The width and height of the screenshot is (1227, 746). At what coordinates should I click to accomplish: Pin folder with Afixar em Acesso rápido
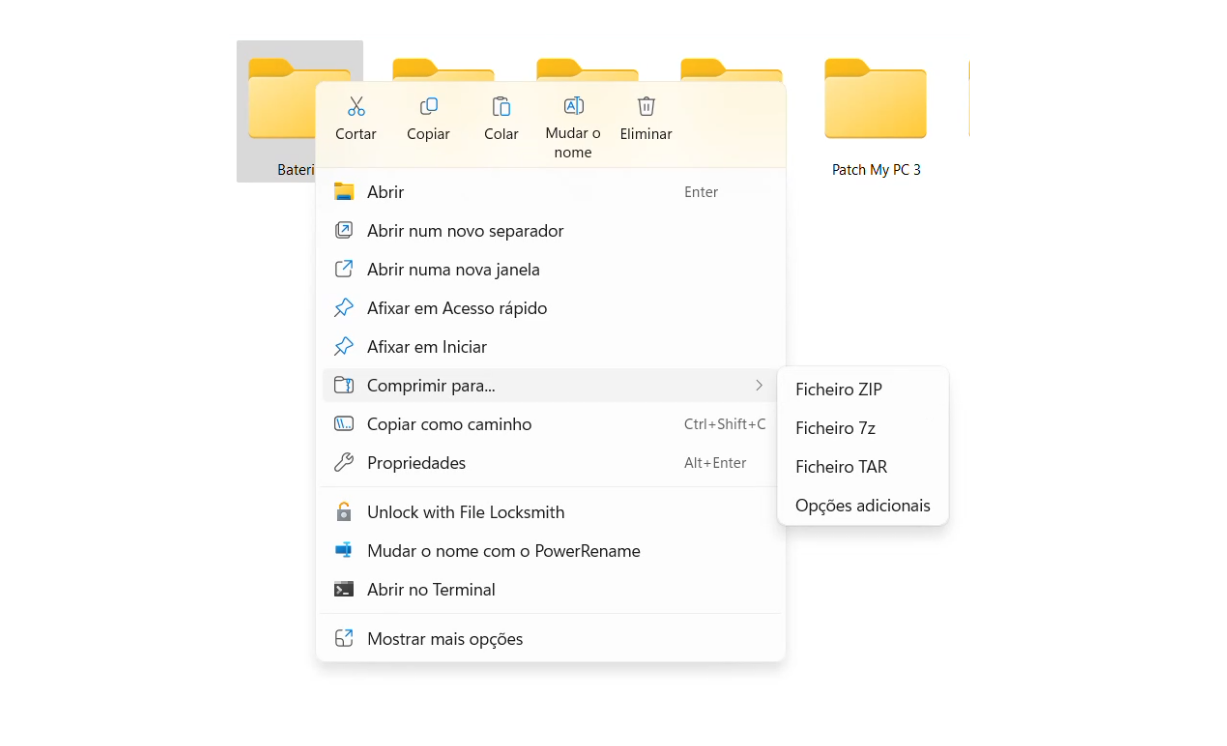click(457, 309)
